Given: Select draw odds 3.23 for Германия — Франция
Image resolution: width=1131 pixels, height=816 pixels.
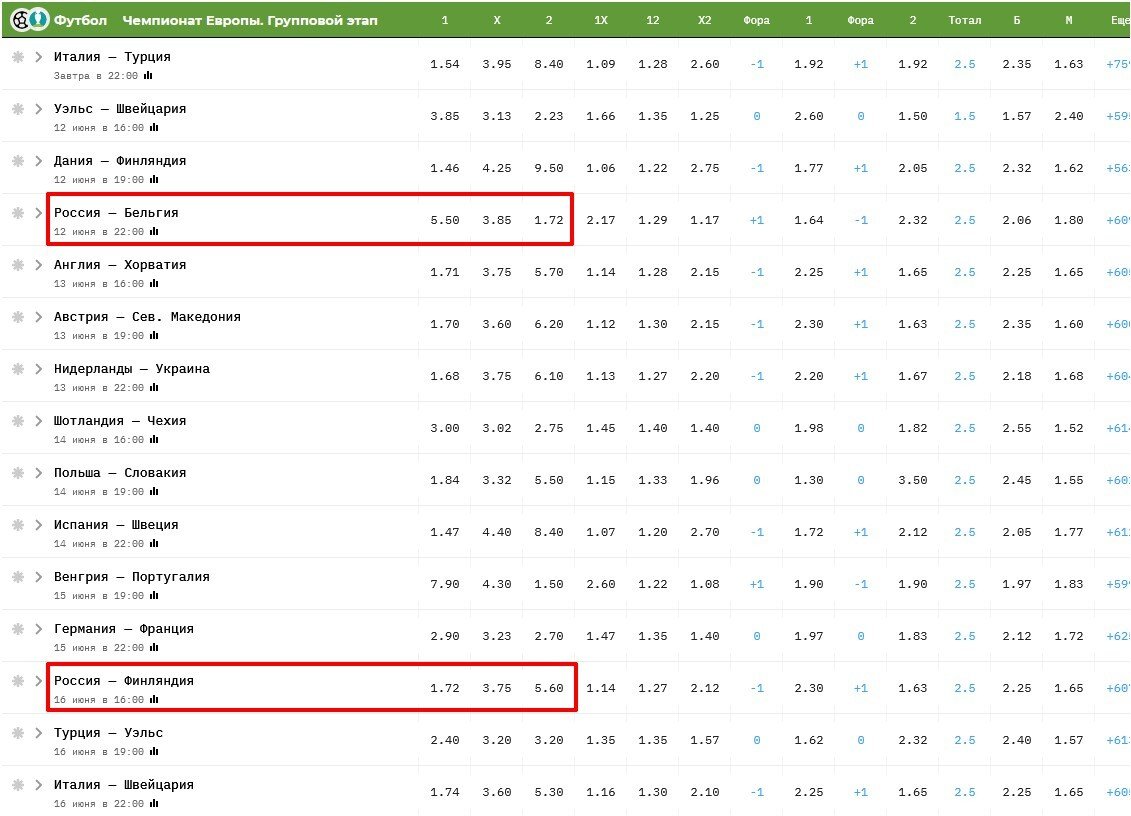Looking at the screenshot, I should tap(497, 636).
